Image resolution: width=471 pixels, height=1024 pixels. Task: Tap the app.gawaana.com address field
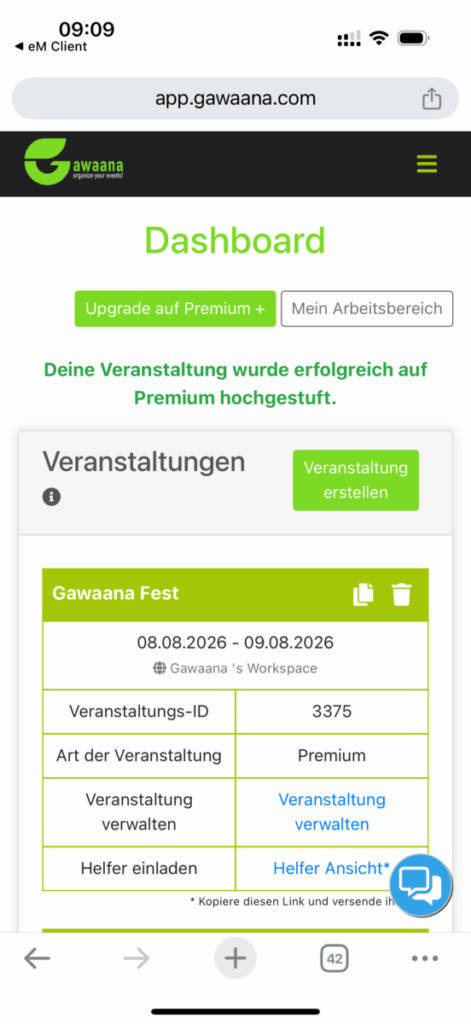(x=235, y=99)
